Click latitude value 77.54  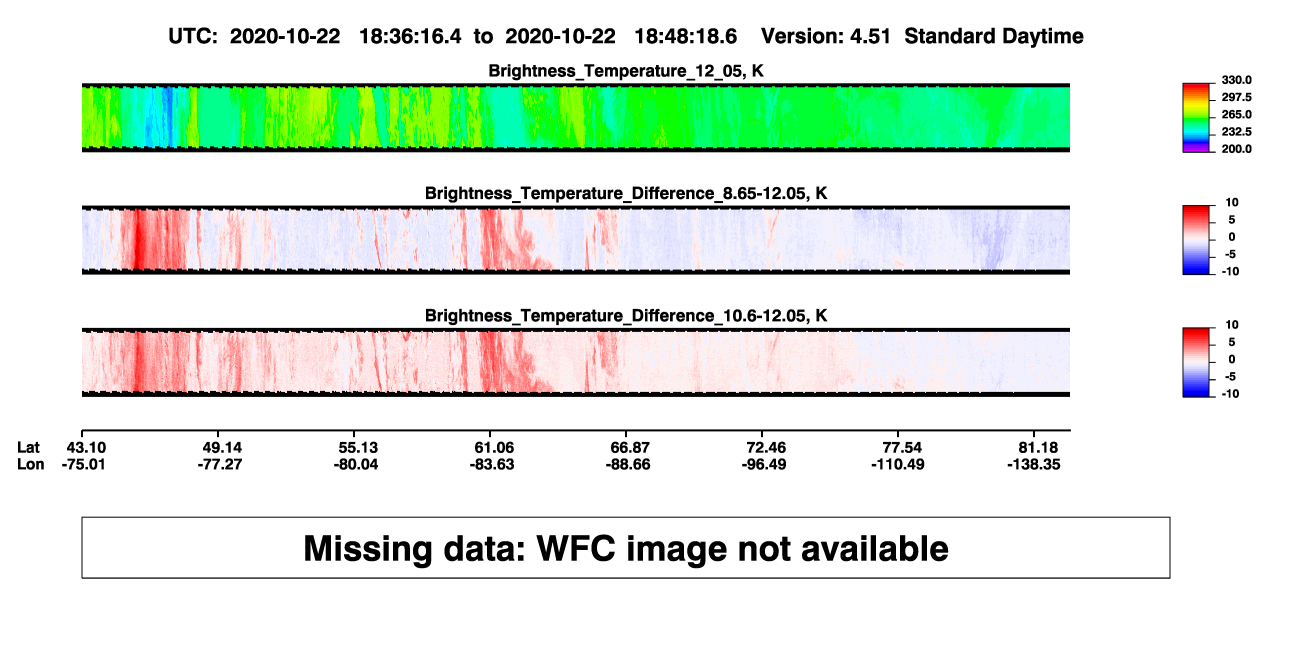tap(901, 447)
